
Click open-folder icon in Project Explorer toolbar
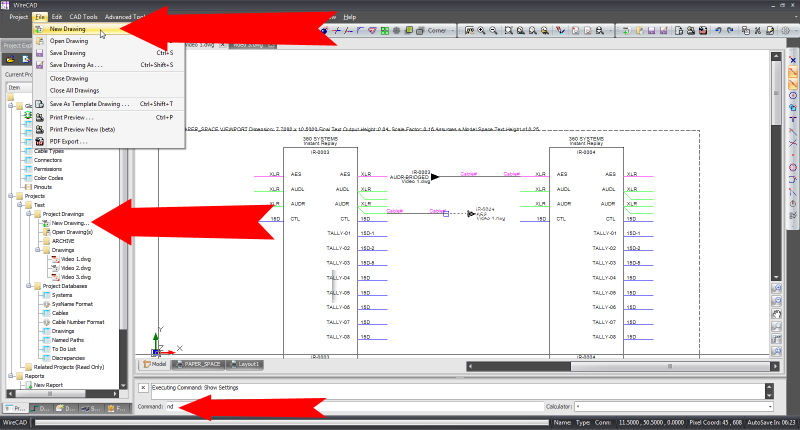click(10, 60)
